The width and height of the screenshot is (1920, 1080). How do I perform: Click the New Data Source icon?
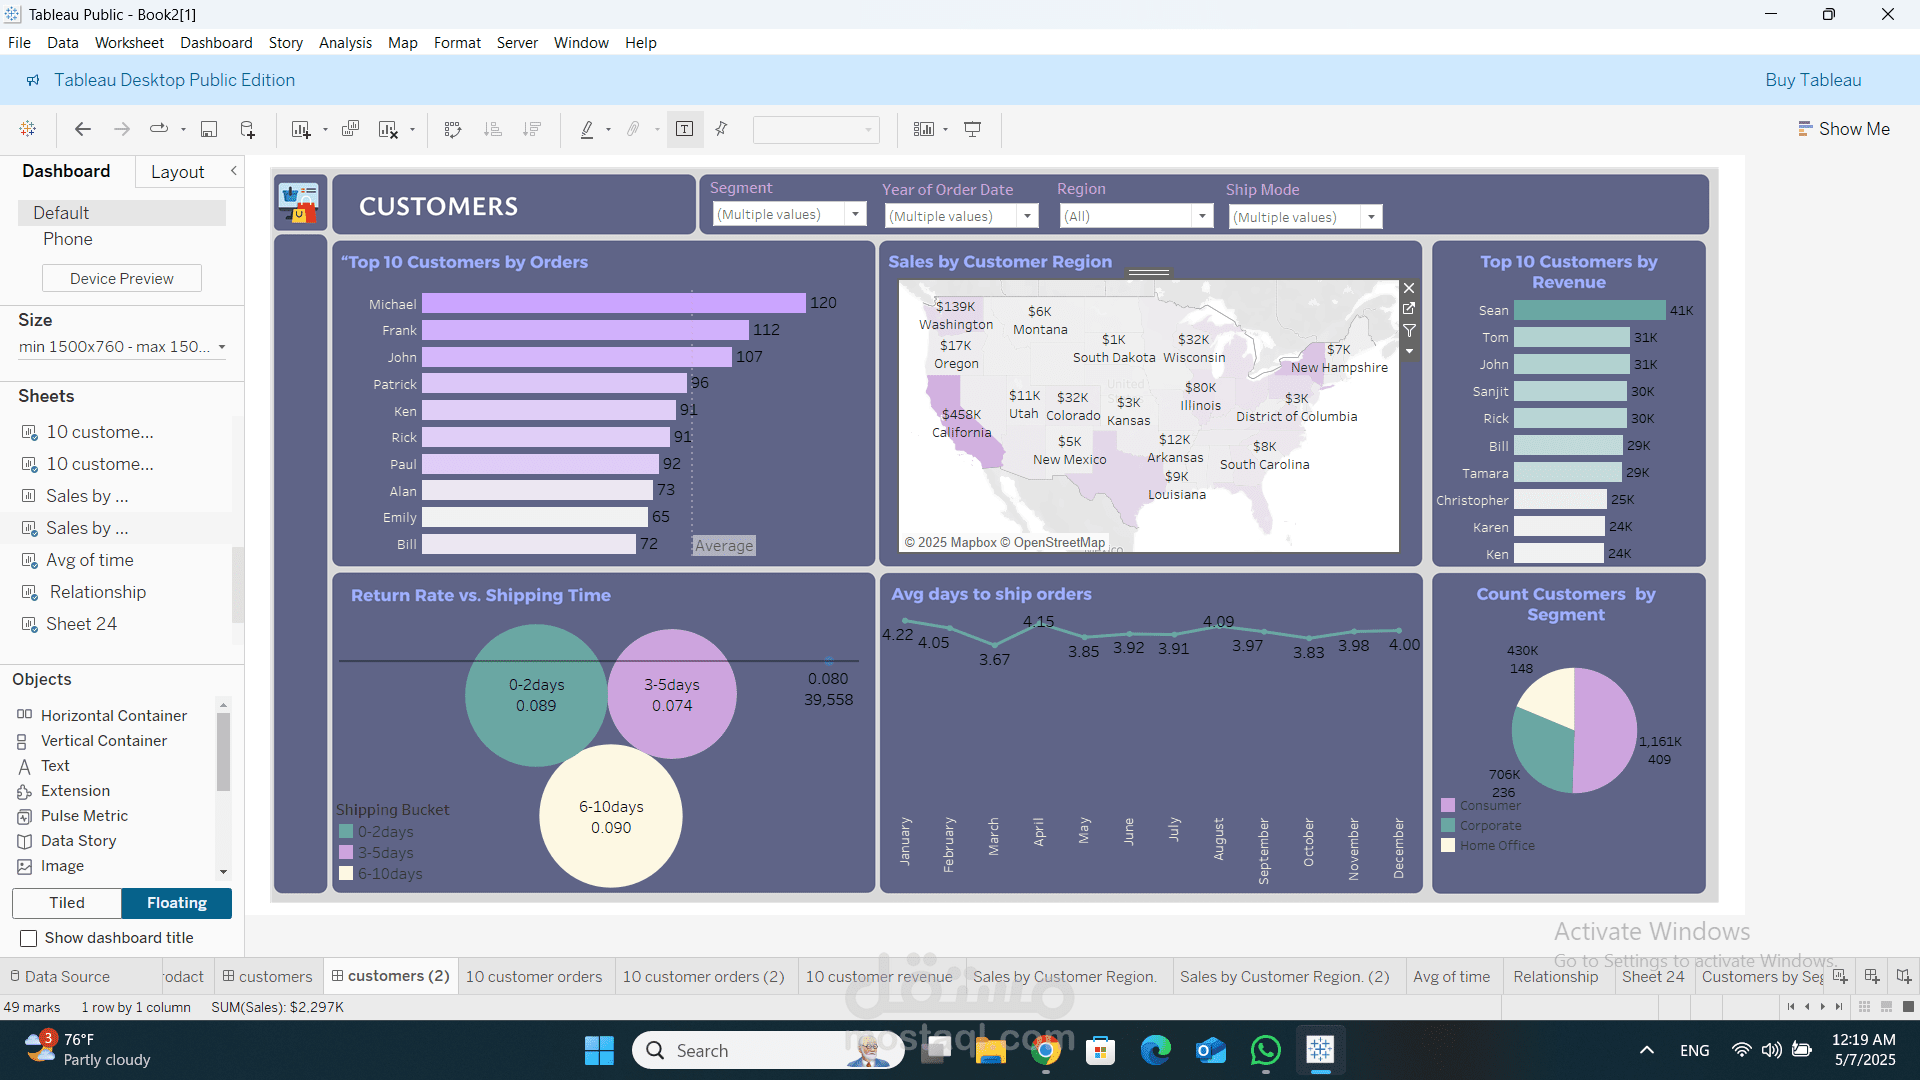click(248, 129)
